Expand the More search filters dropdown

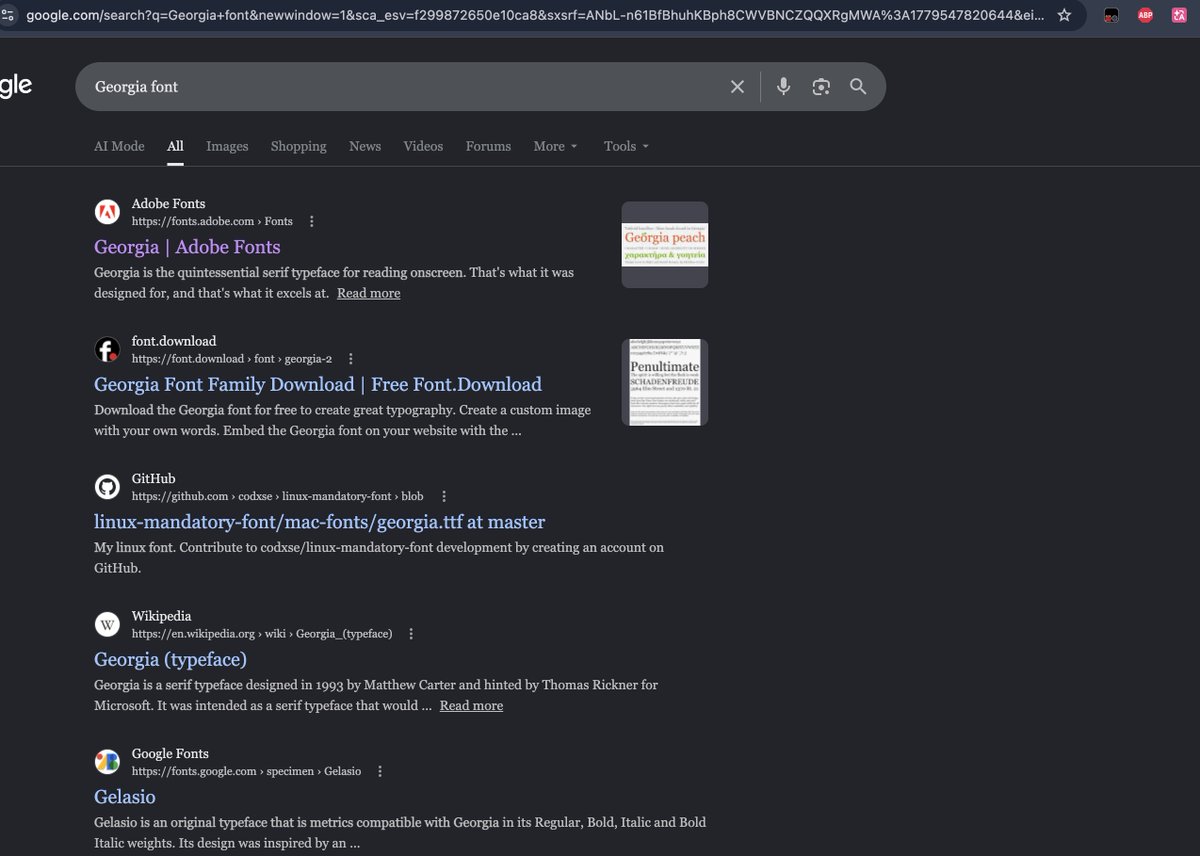coord(555,146)
